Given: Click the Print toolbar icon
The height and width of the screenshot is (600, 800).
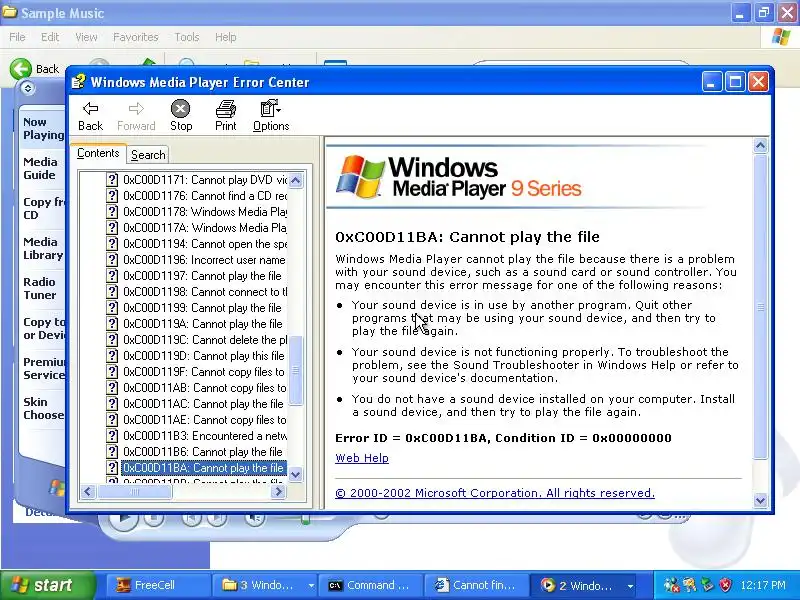Looking at the screenshot, I should (226, 116).
